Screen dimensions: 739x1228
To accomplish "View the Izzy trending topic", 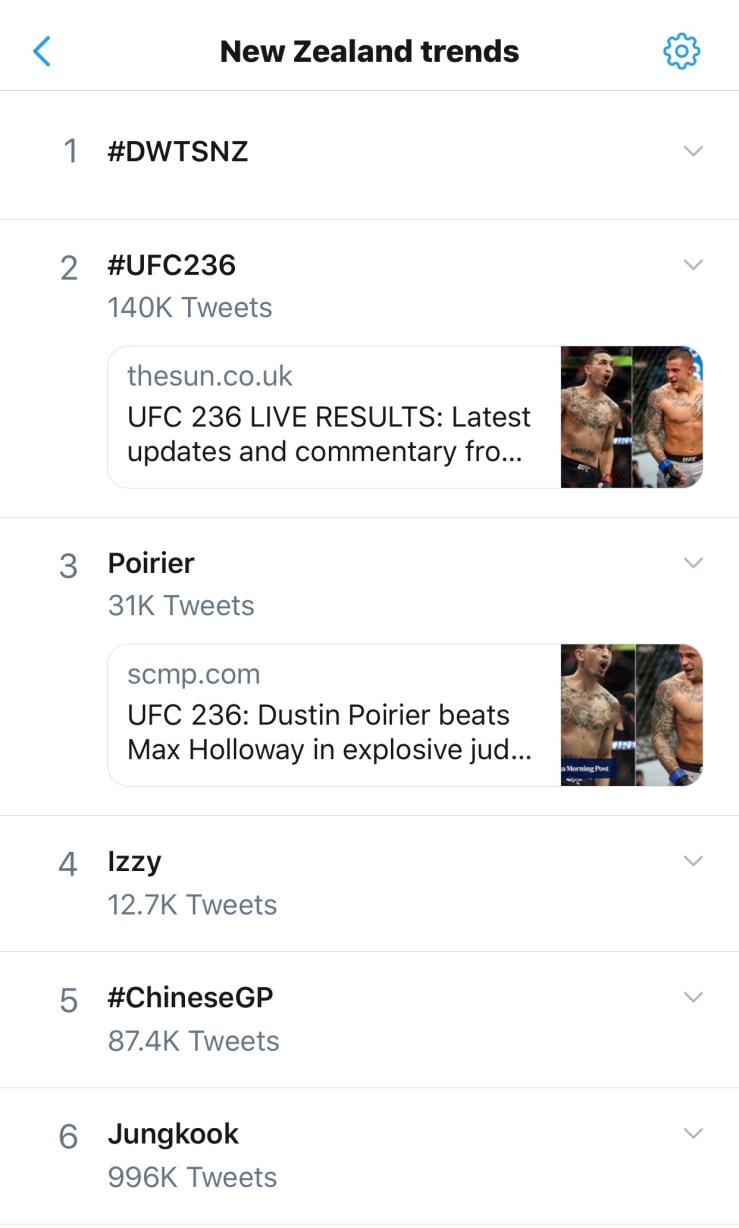I will coord(134,861).
